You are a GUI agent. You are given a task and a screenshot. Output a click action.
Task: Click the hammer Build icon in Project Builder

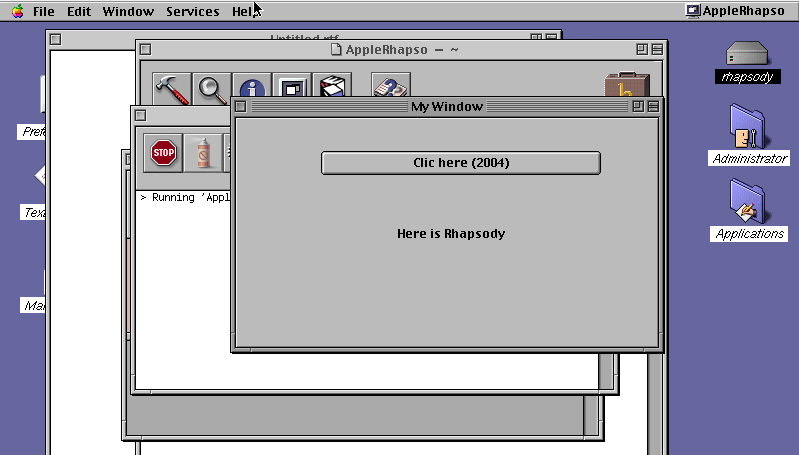(172, 88)
